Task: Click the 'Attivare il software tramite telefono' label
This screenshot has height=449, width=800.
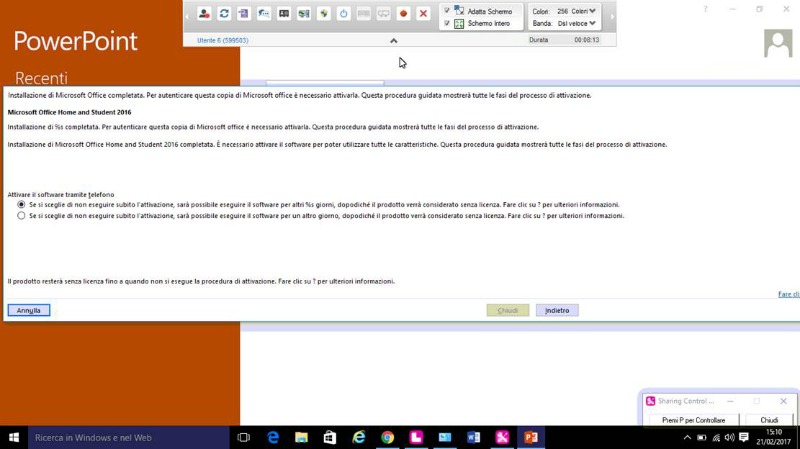Action: click(x=61, y=194)
